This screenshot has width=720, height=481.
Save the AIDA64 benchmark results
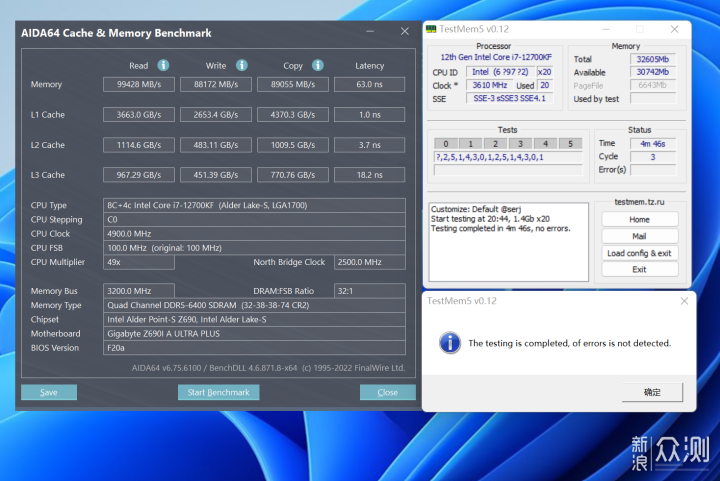click(x=49, y=392)
